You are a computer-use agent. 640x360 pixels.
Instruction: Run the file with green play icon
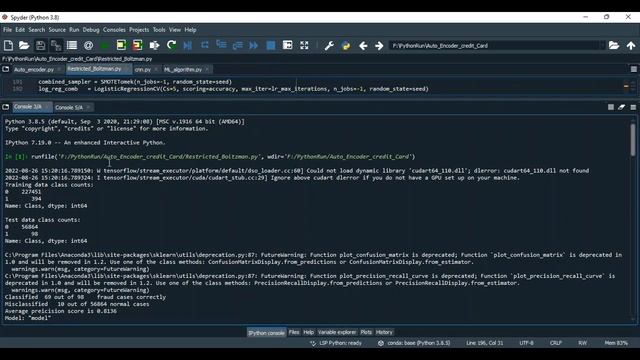point(104,45)
